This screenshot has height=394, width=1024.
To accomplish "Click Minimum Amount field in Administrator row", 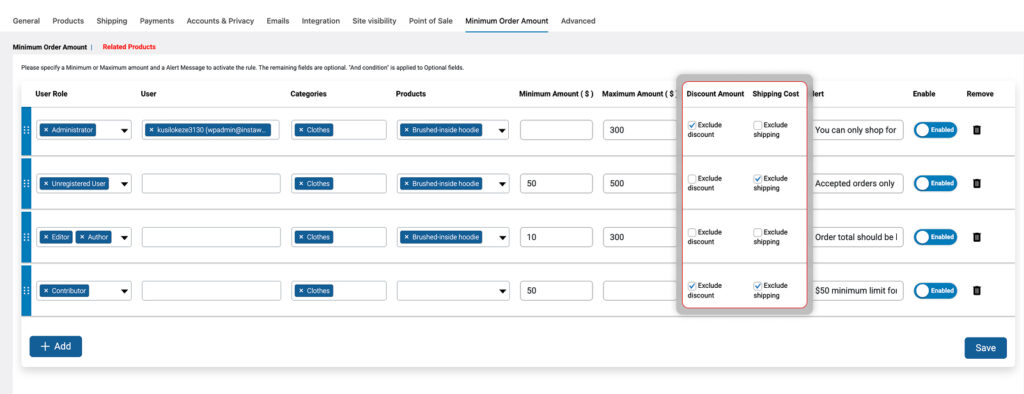I will click(556, 130).
